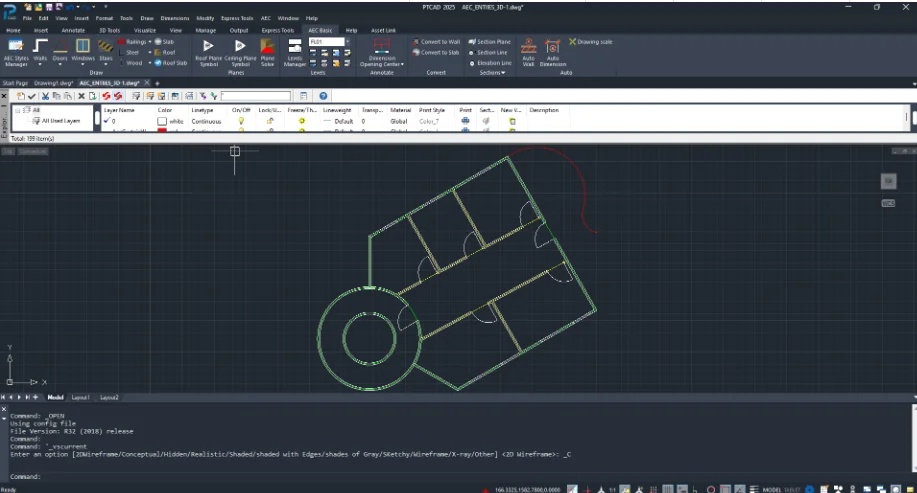Open the Wood dropdown

point(150,63)
